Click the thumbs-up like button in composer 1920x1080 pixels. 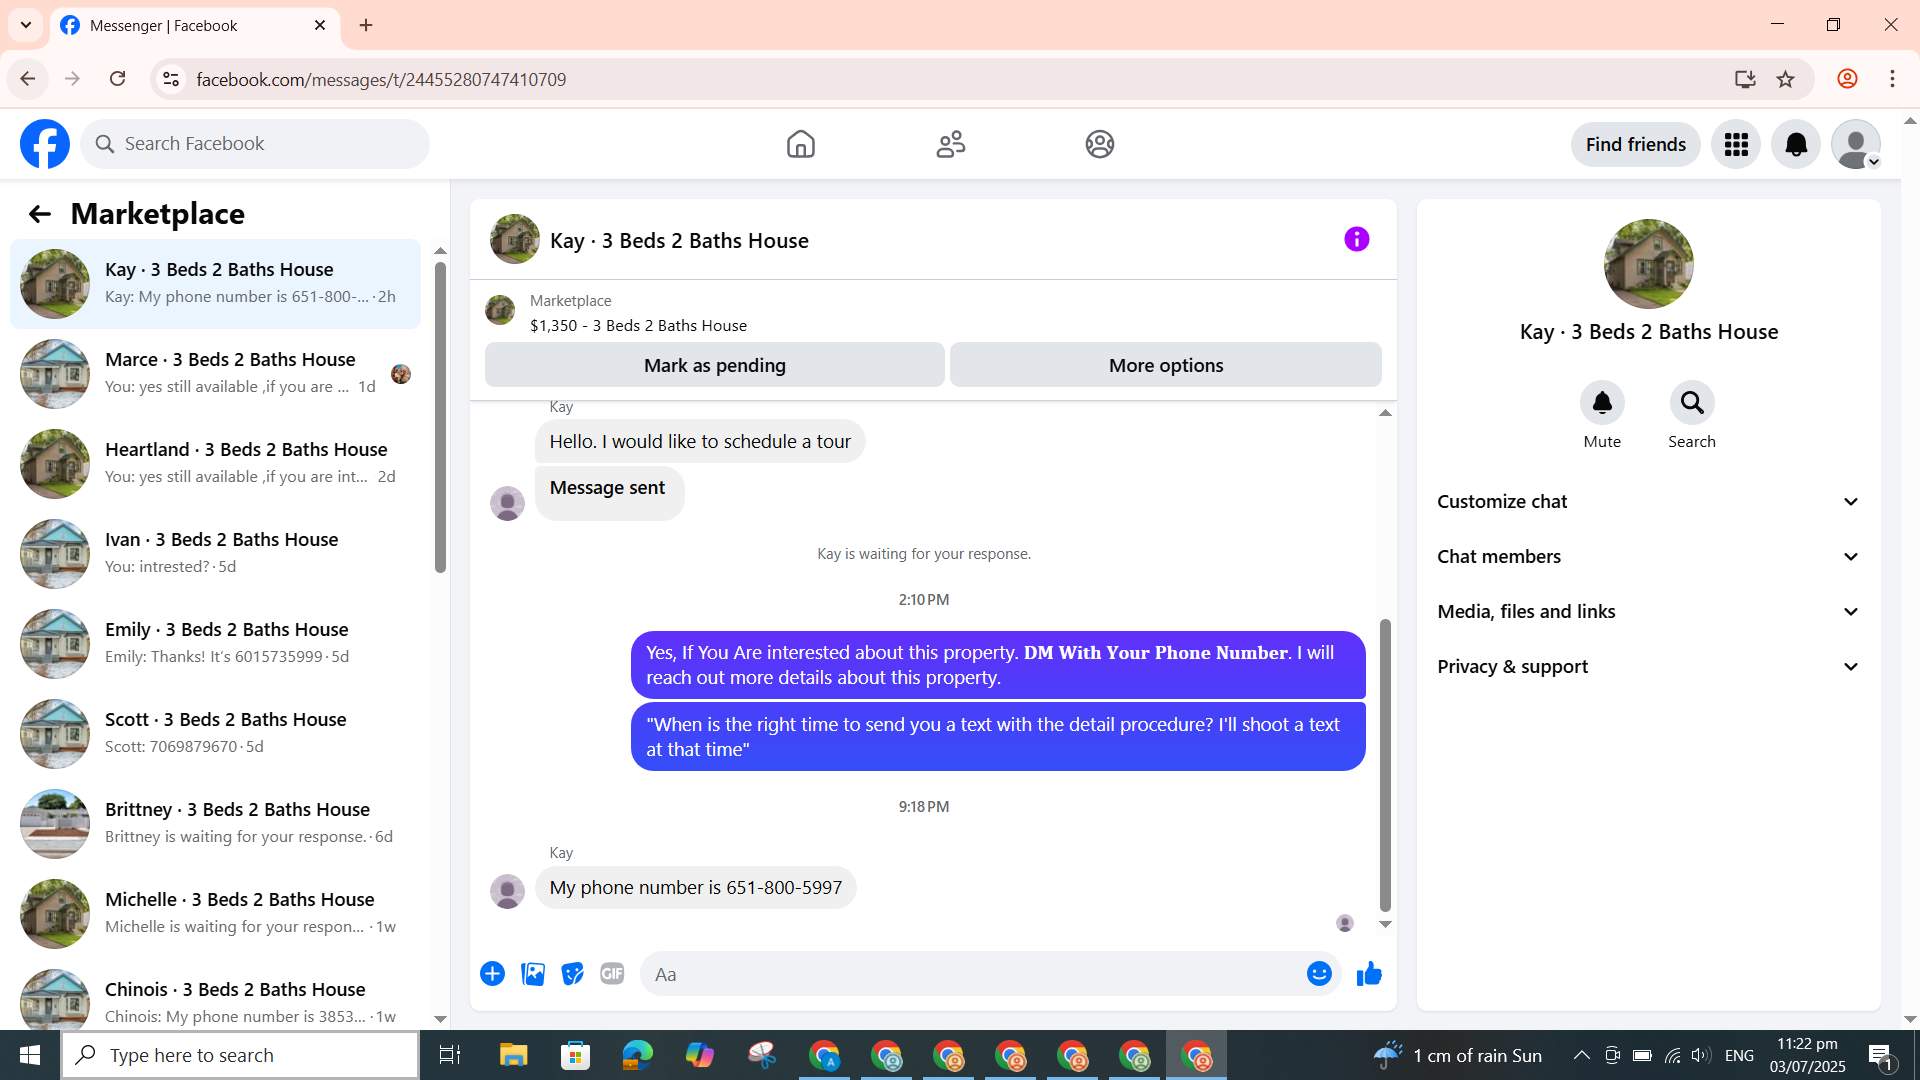click(1369, 974)
